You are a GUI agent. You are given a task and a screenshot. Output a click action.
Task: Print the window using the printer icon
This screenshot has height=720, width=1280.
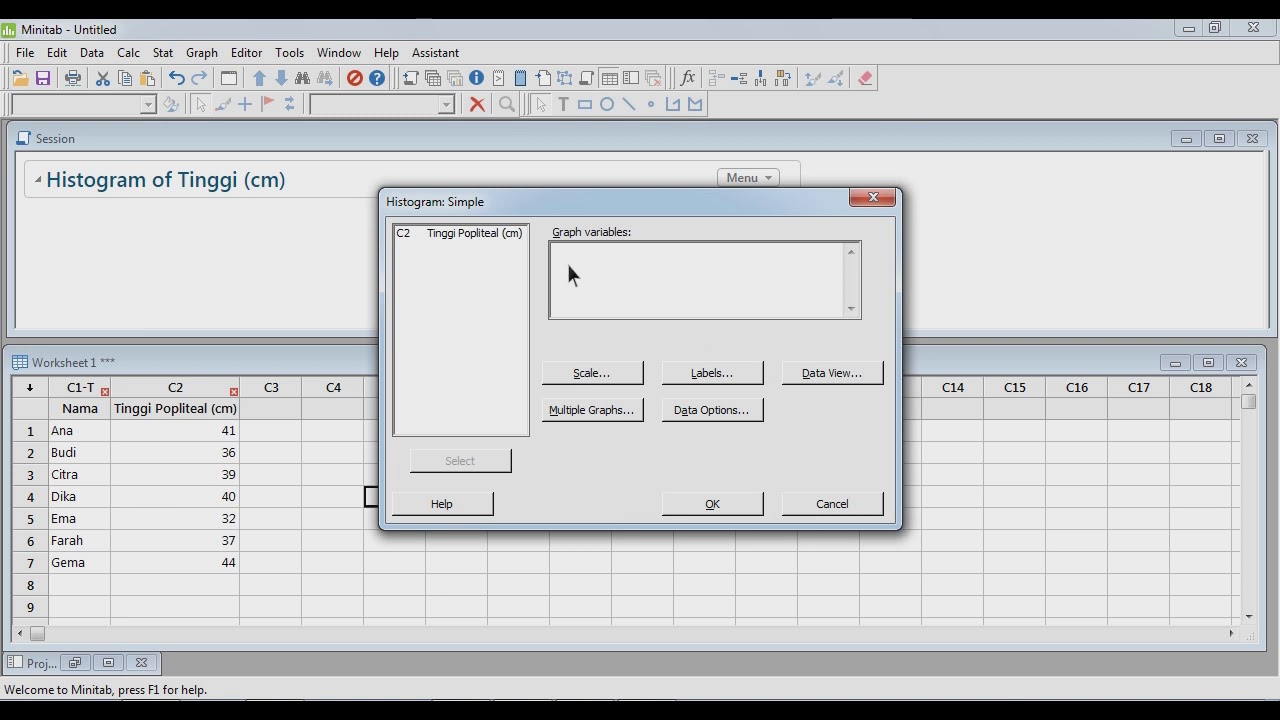pyautogui.click(x=73, y=78)
